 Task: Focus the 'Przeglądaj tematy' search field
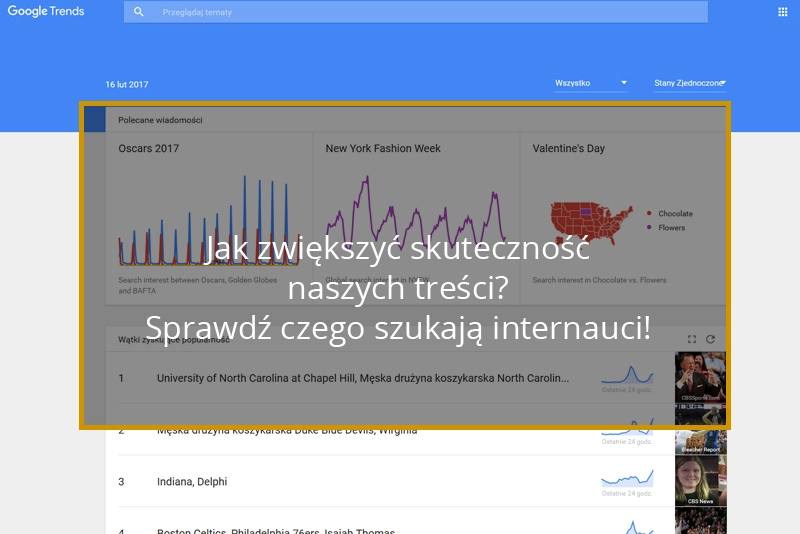(415, 12)
